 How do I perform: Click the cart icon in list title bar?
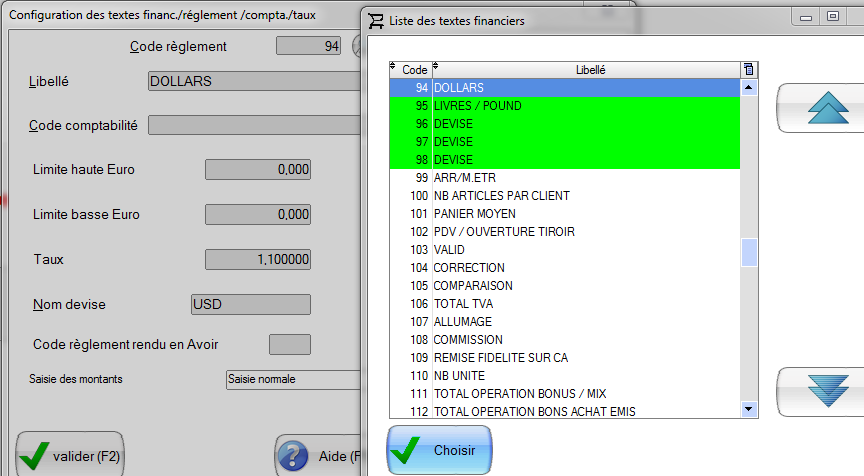click(x=375, y=20)
